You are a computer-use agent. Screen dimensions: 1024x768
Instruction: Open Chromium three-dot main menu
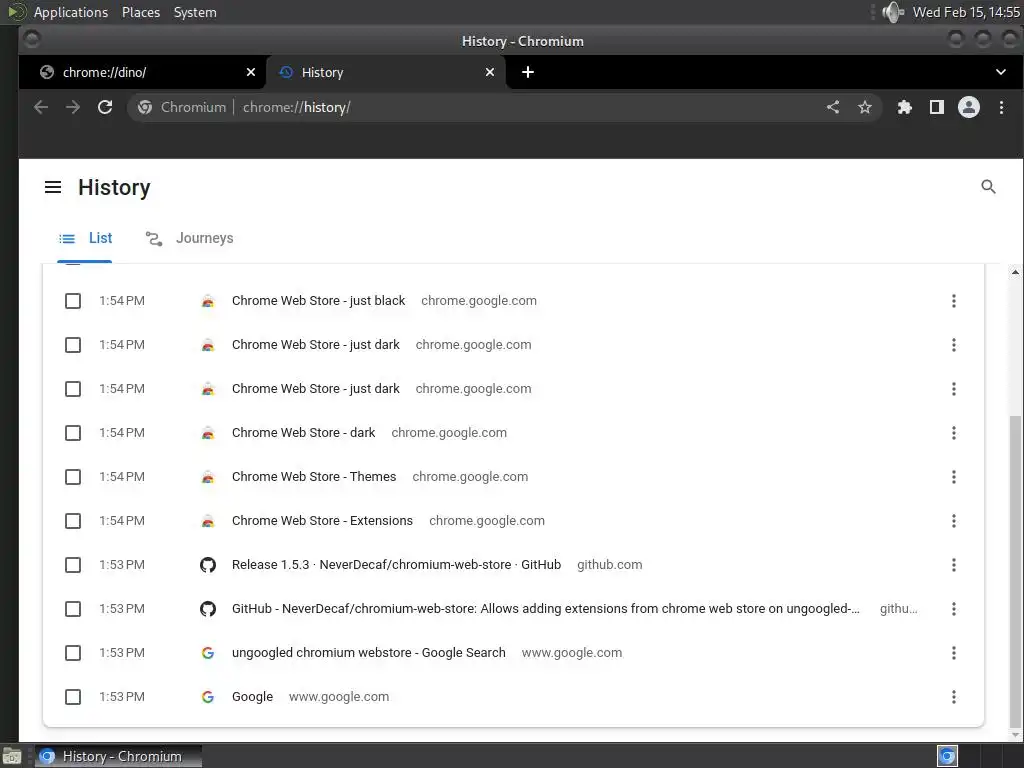pyautogui.click(x=1001, y=107)
